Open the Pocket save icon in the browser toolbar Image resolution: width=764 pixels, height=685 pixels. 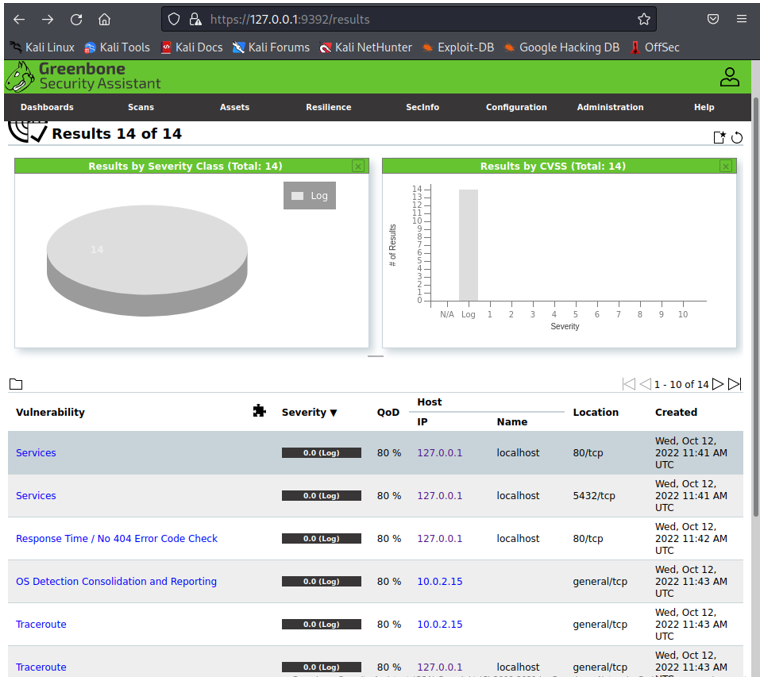713,19
